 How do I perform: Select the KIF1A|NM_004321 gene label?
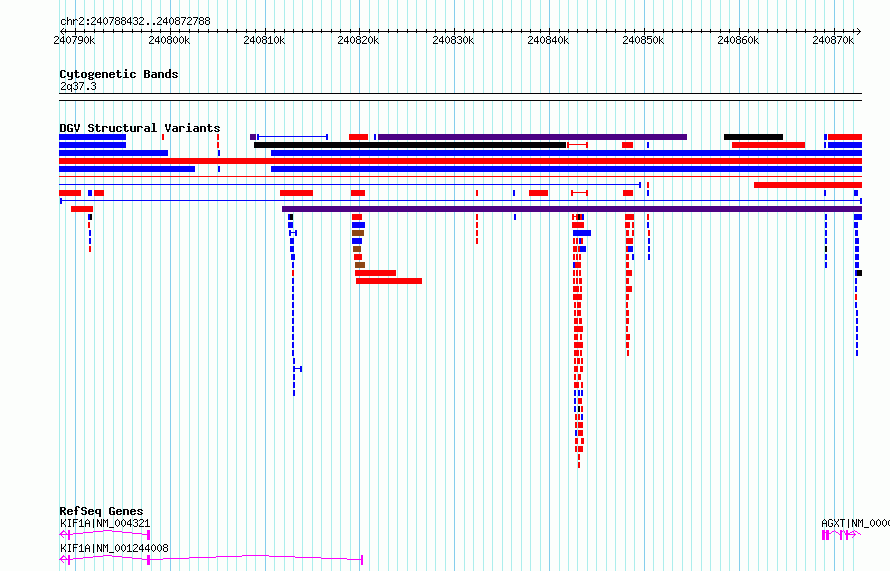(105, 523)
